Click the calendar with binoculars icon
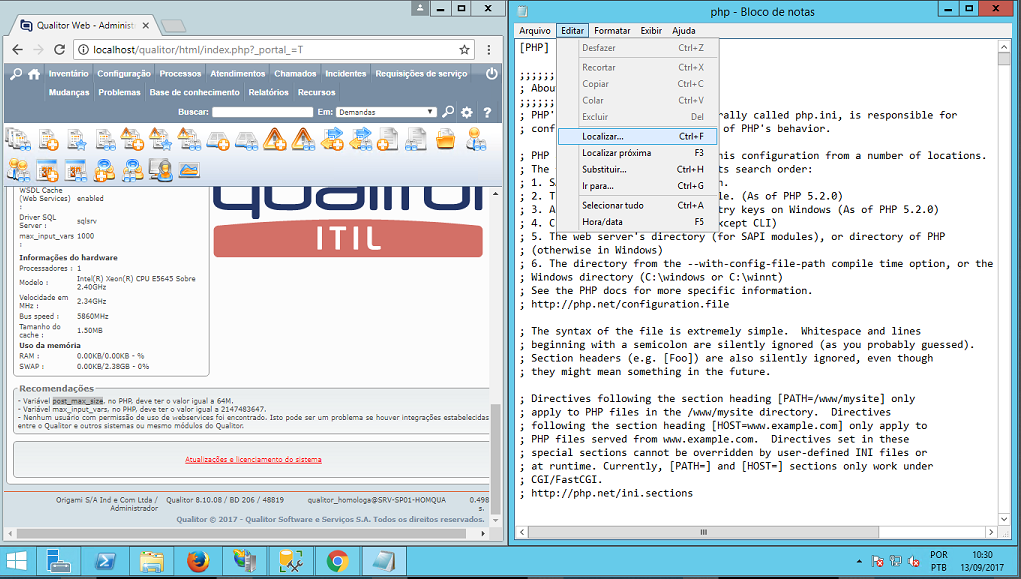Image resolution: width=1021 pixels, height=579 pixels. click(x=76, y=170)
